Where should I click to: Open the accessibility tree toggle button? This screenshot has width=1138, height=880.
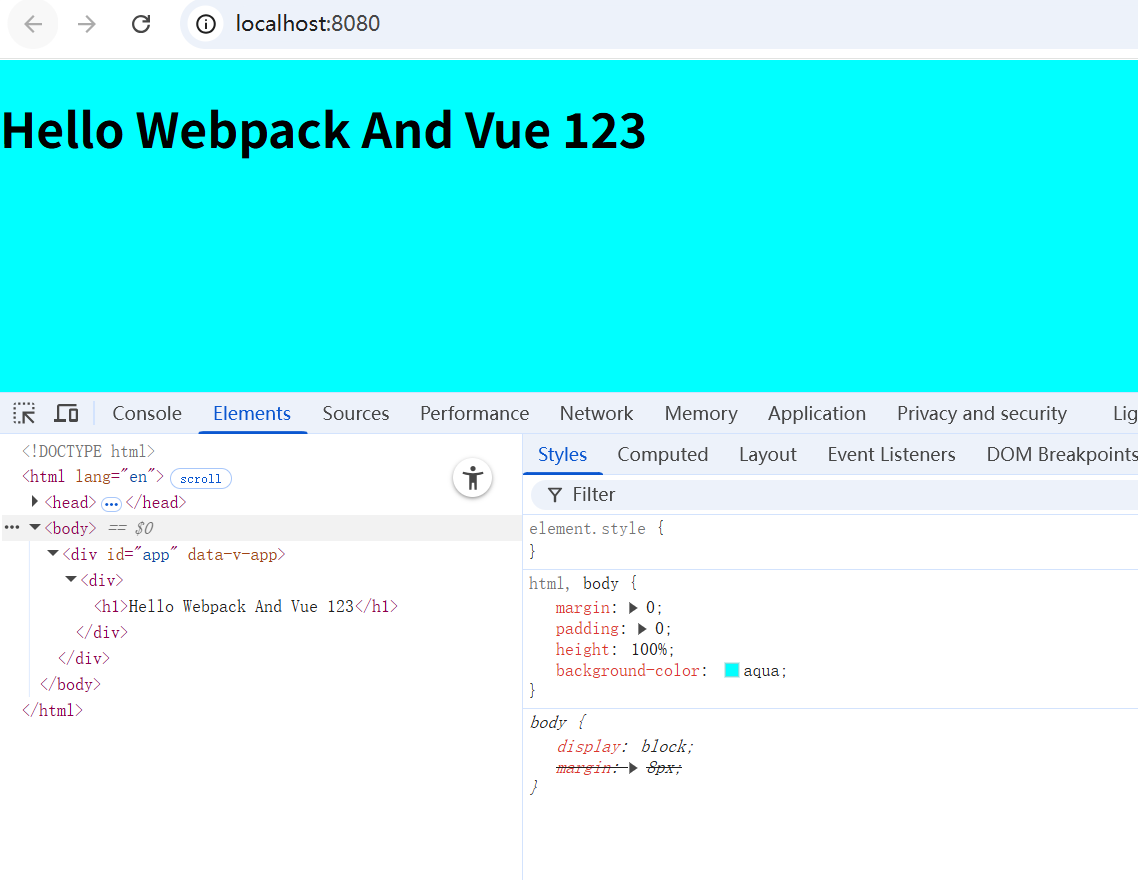472,479
